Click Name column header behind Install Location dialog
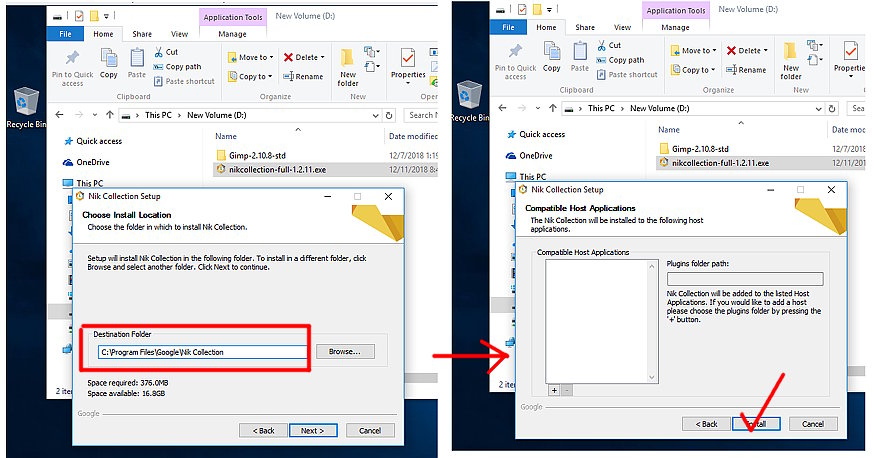The width and height of the screenshot is (874, 458). point(226,136)
